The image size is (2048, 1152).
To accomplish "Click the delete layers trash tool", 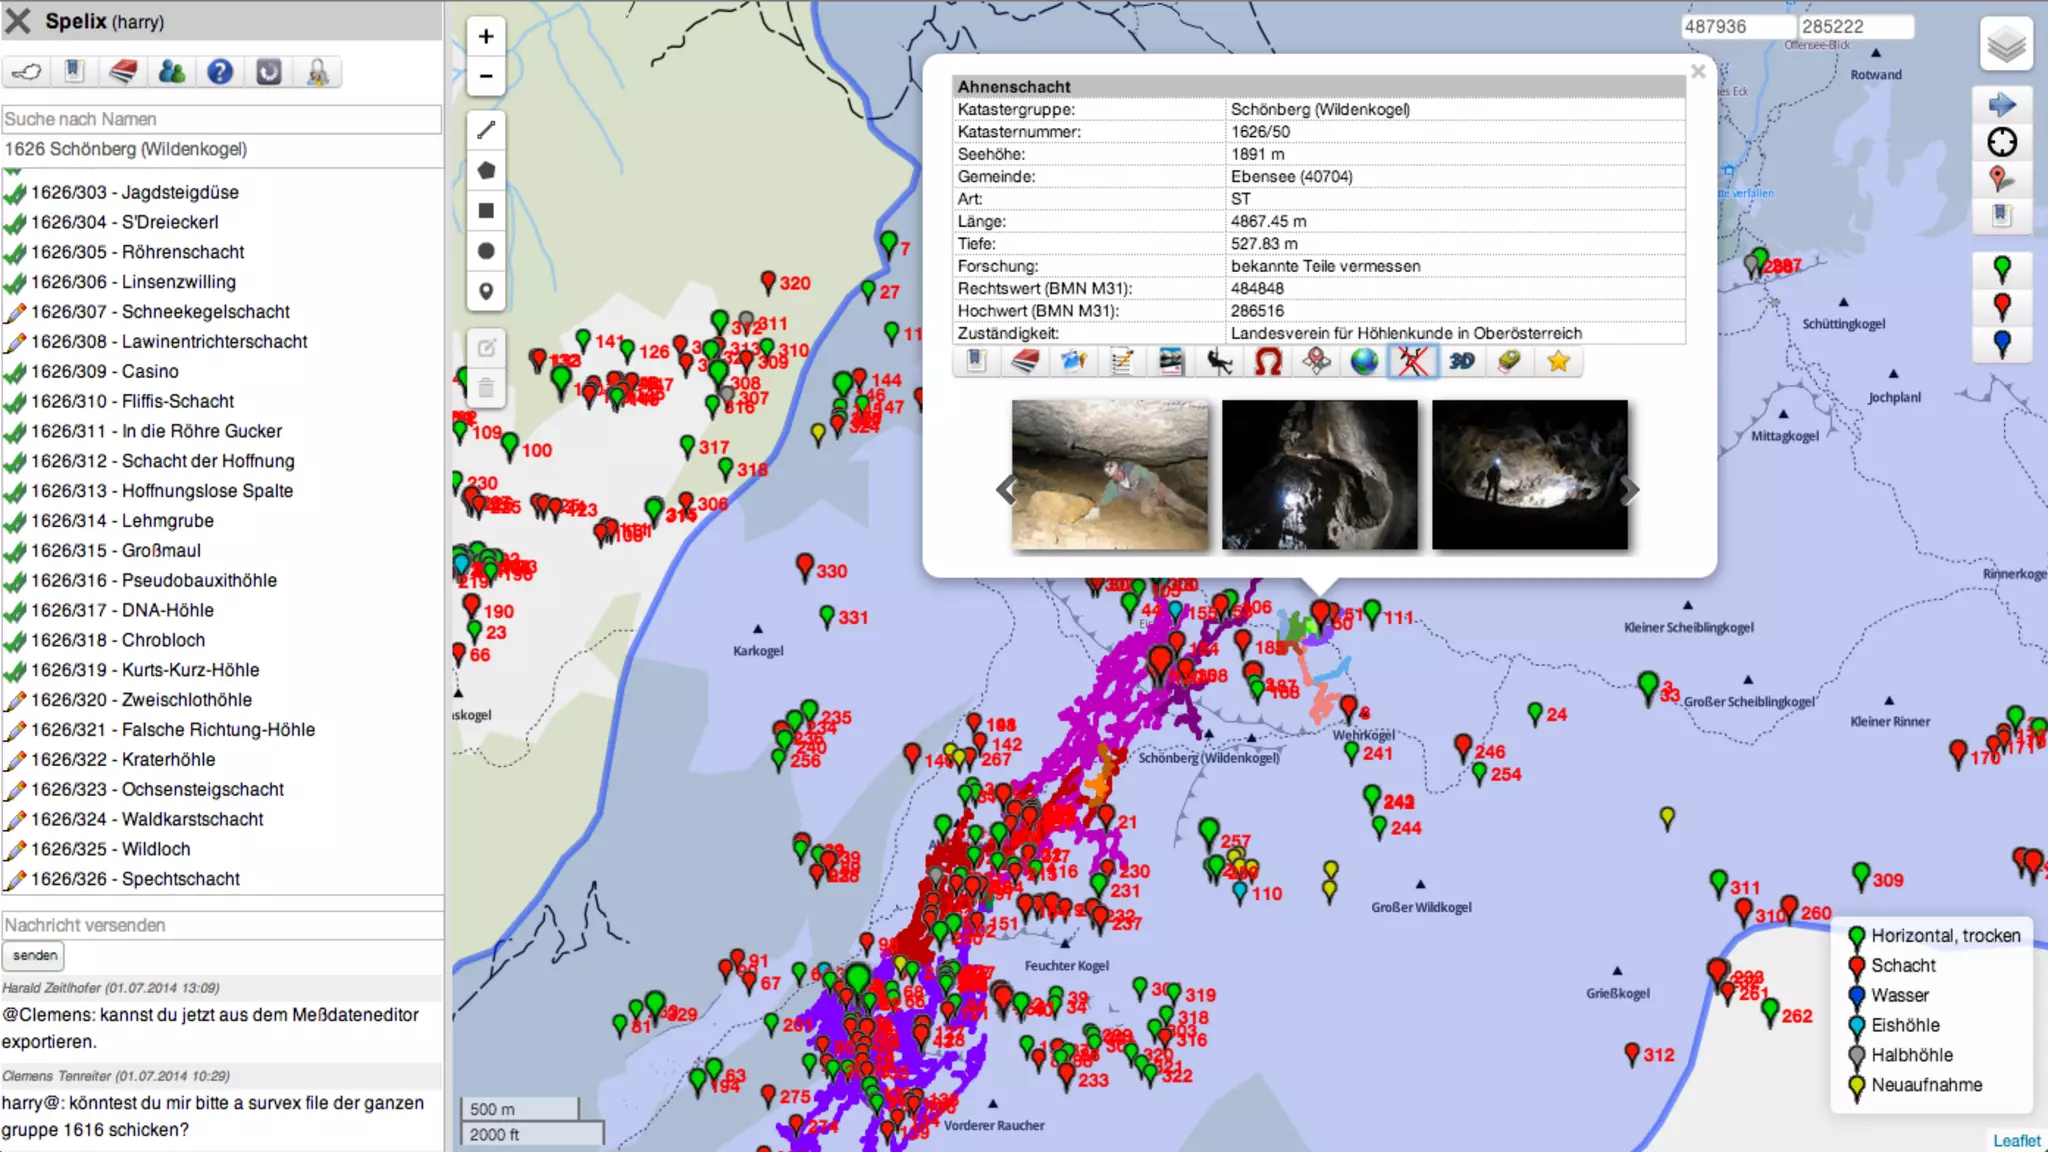I will [x=486, y=388].
